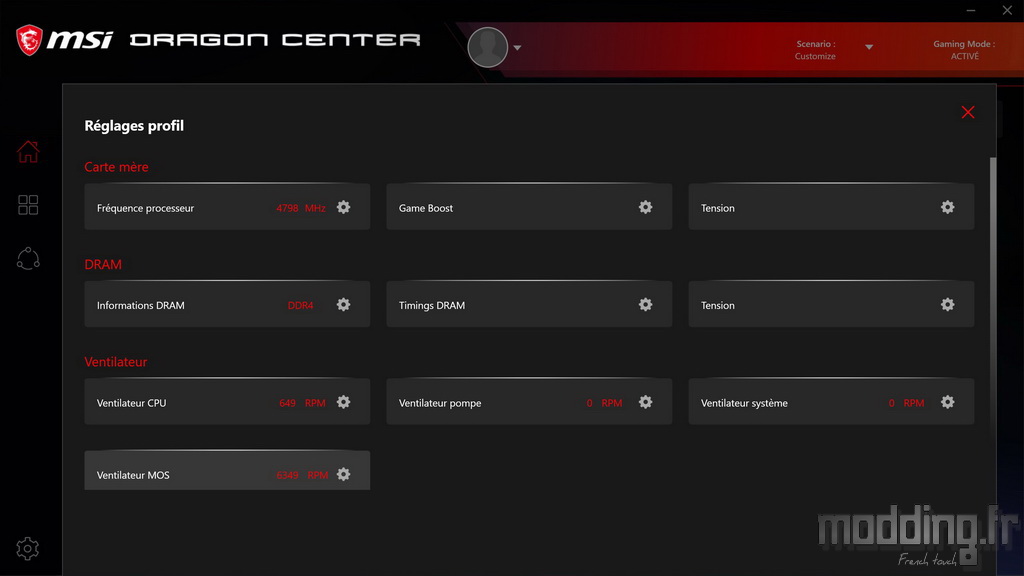Open Informations DRAM gear settings
Image resolution: width=1024 pixels, height=576 pixels.
(344, 304)
